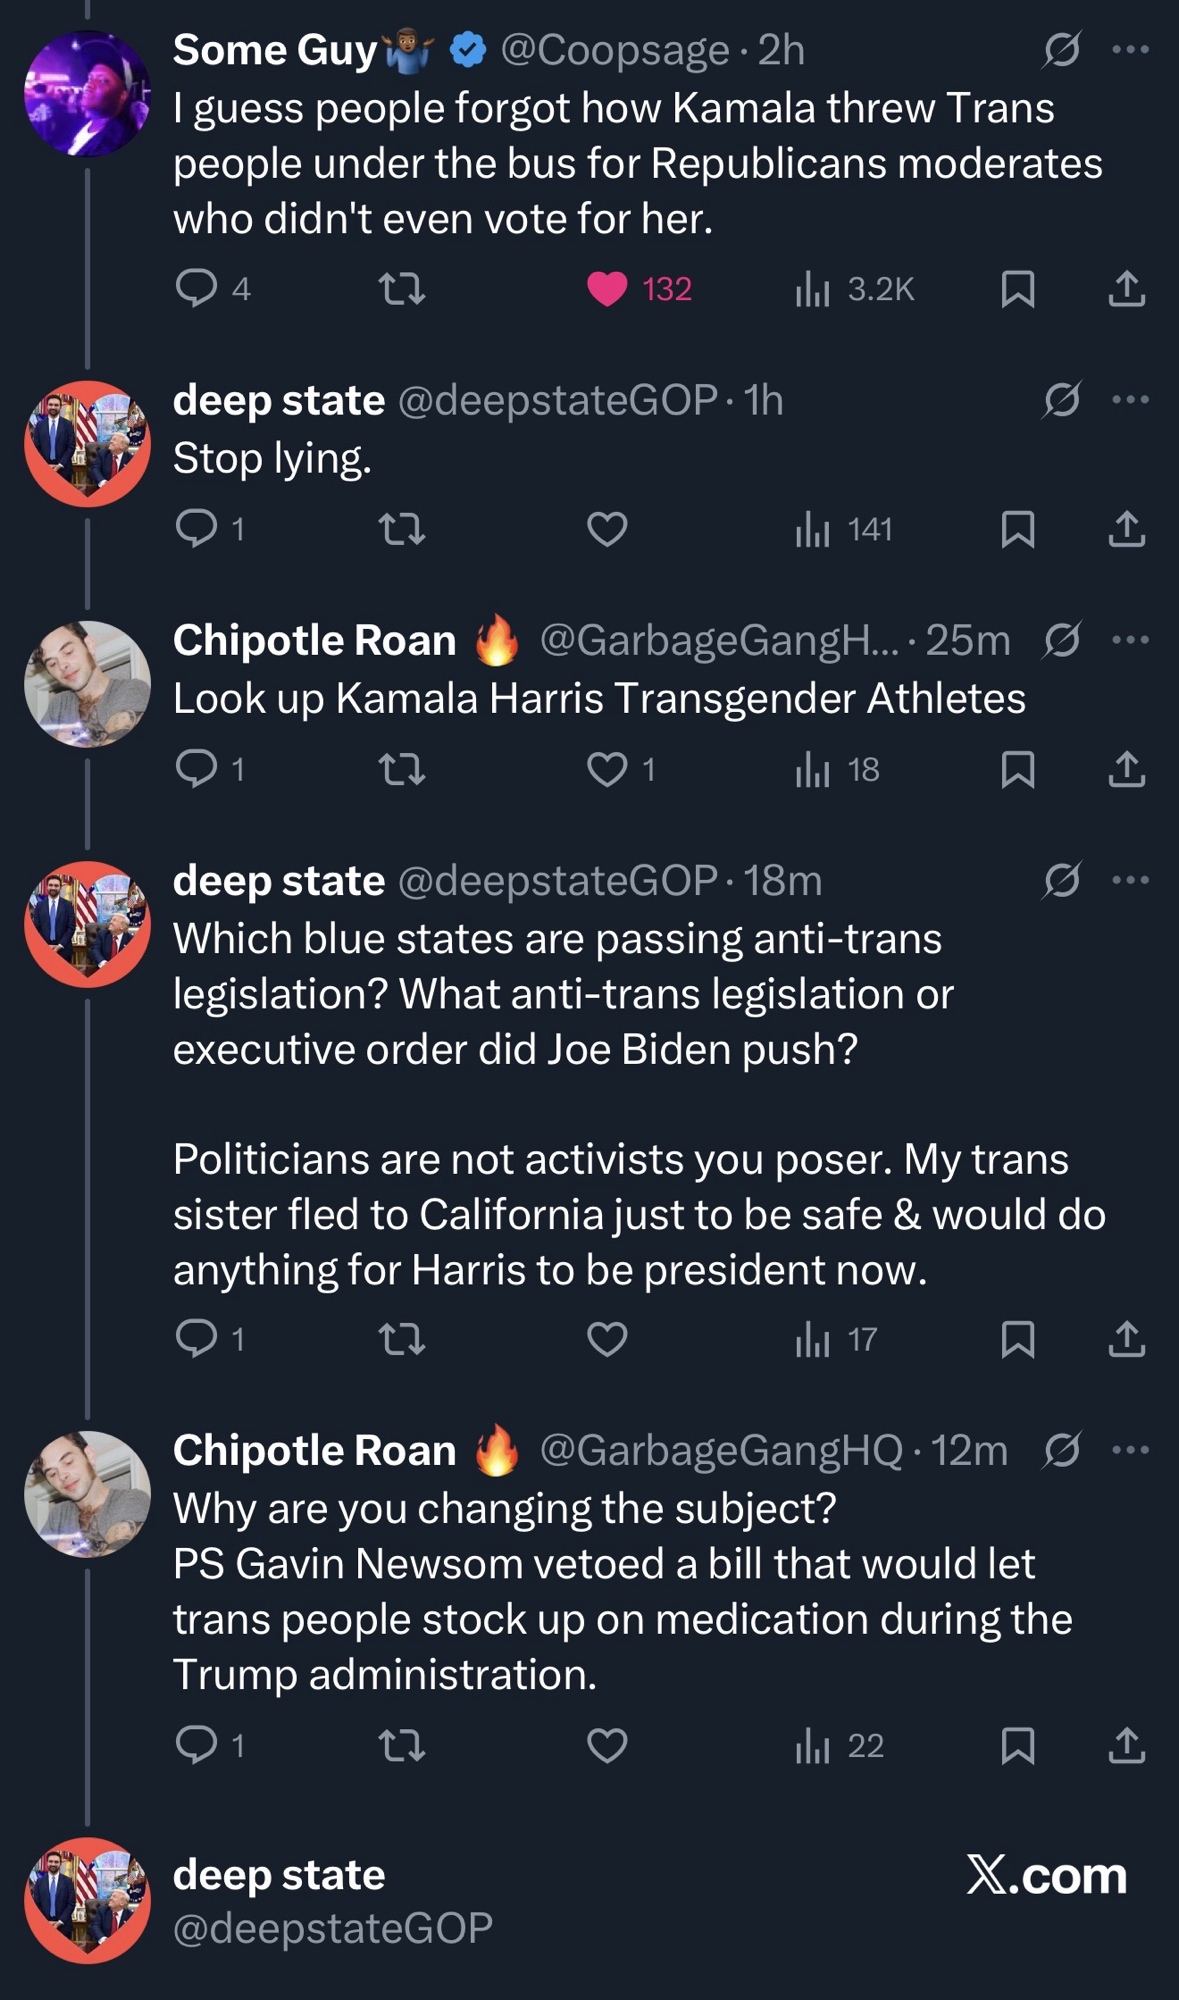Screen dimensions: 1179x2000
Task: Open more options on "Why are you changing" tweet
Action: (x=1130, y=1450)
